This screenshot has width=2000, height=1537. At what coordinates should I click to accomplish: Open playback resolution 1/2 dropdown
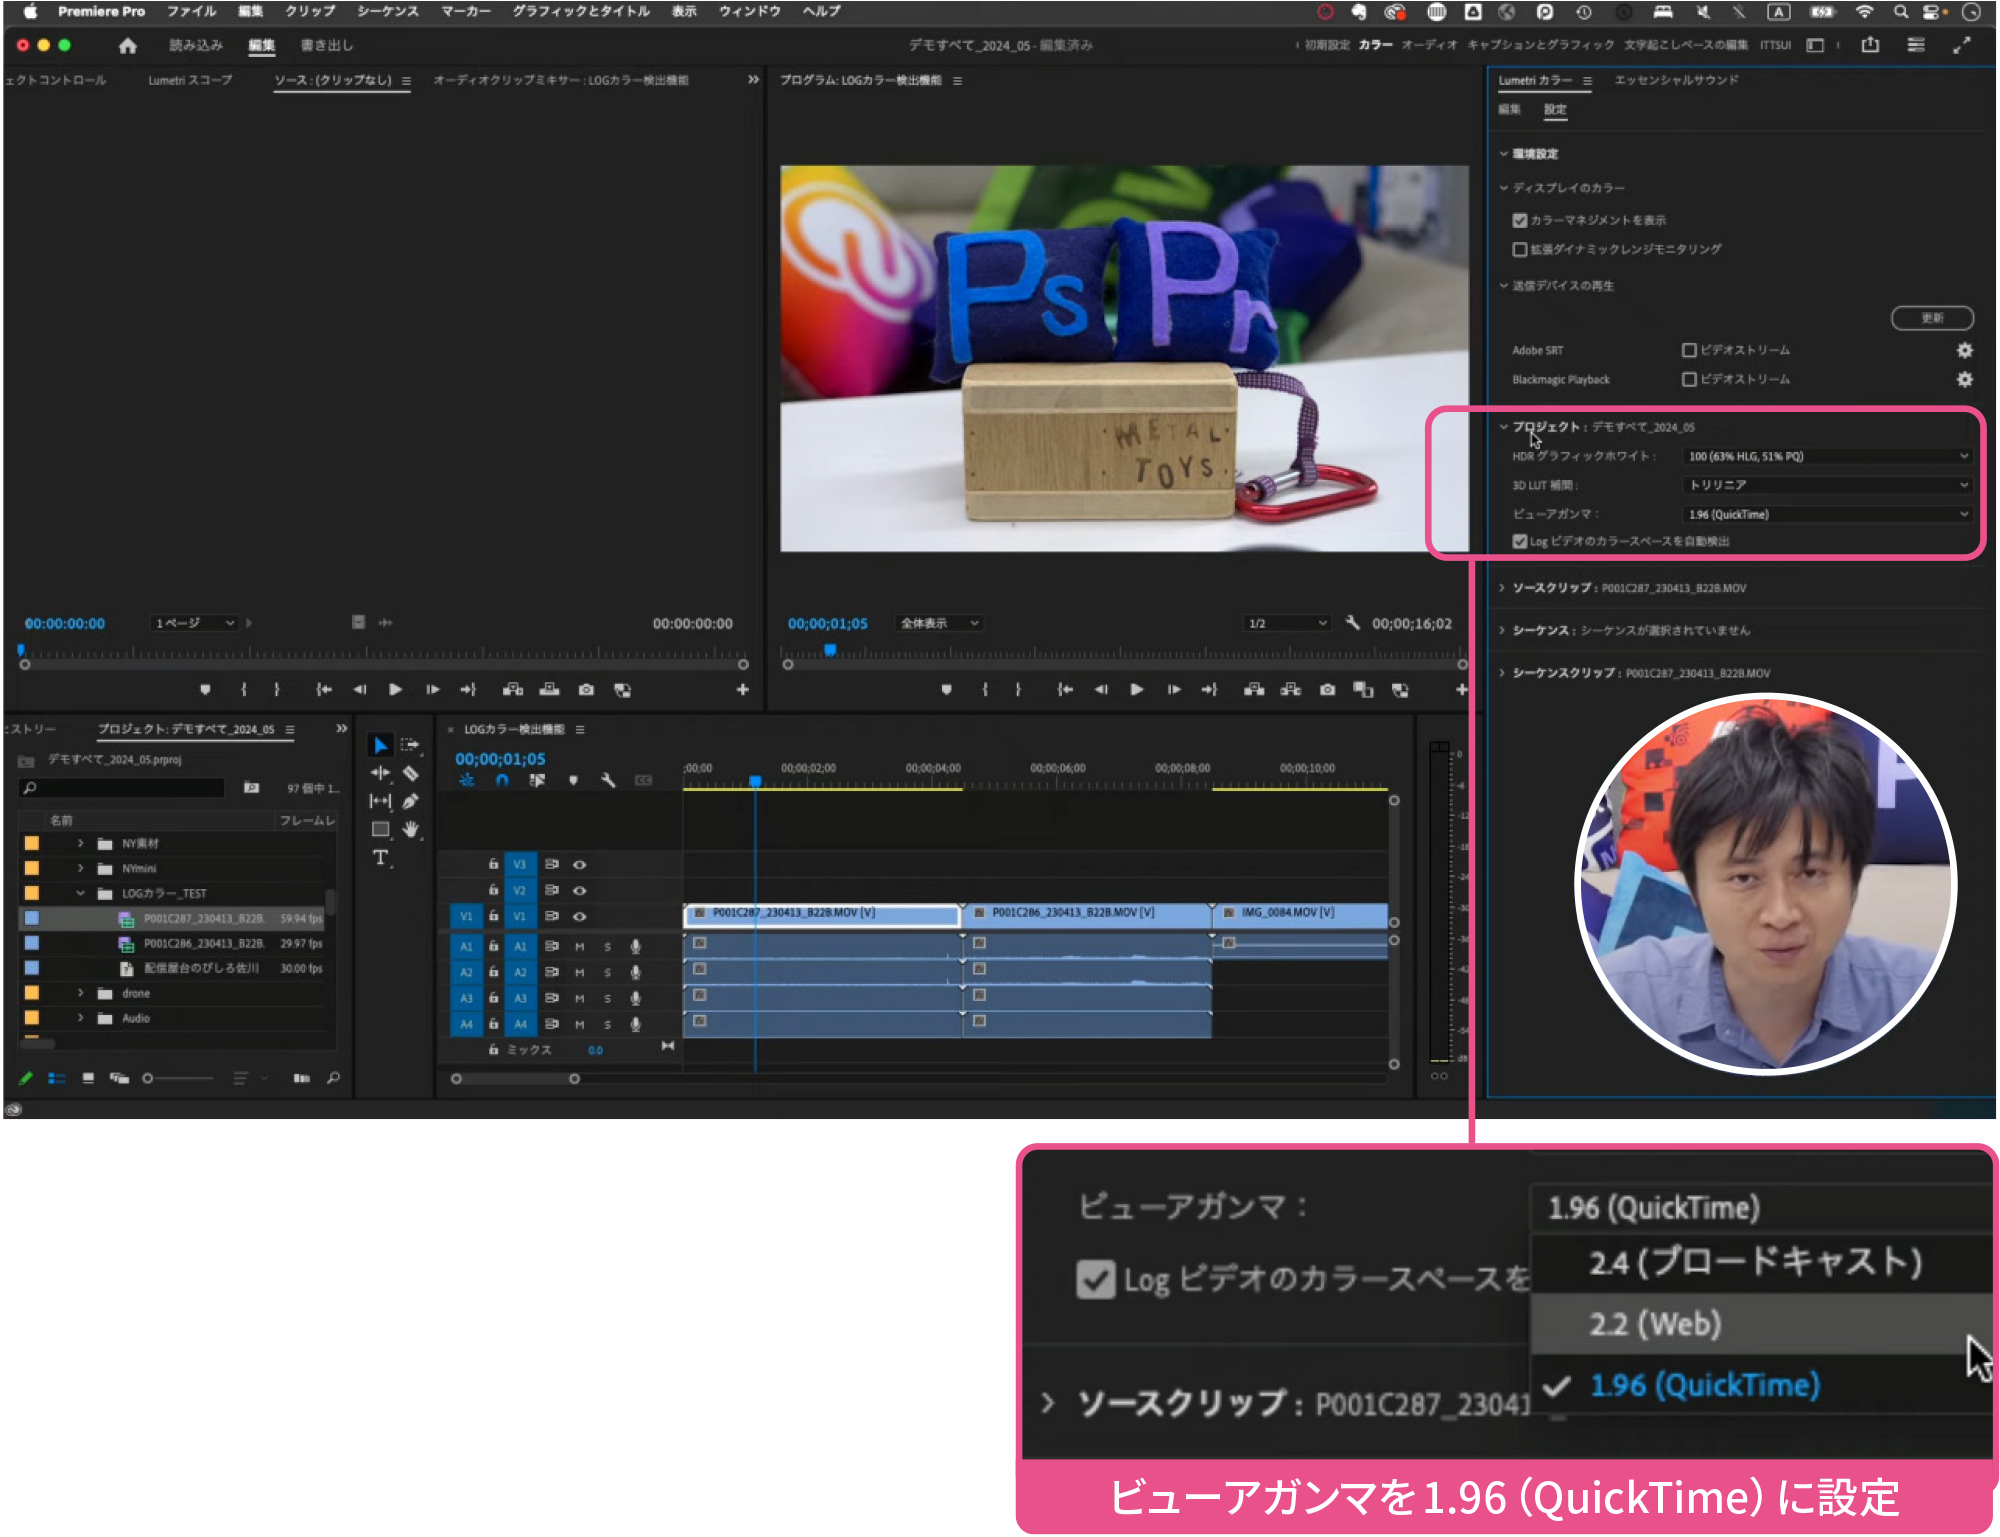click(x=1287, y=623)
